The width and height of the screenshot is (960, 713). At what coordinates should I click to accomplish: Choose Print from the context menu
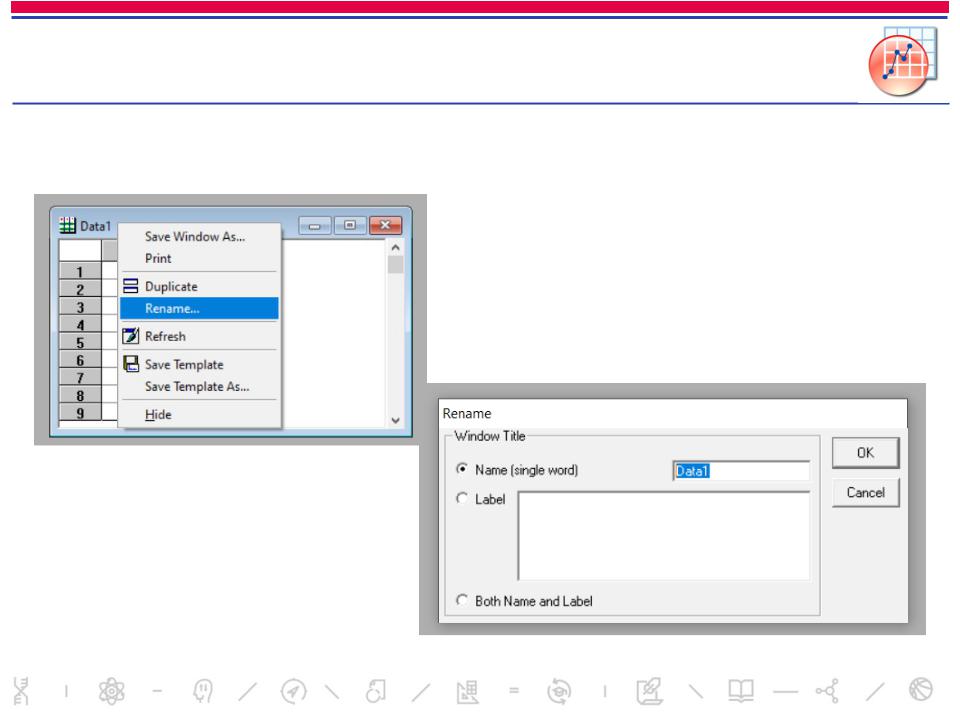point(200,258)
